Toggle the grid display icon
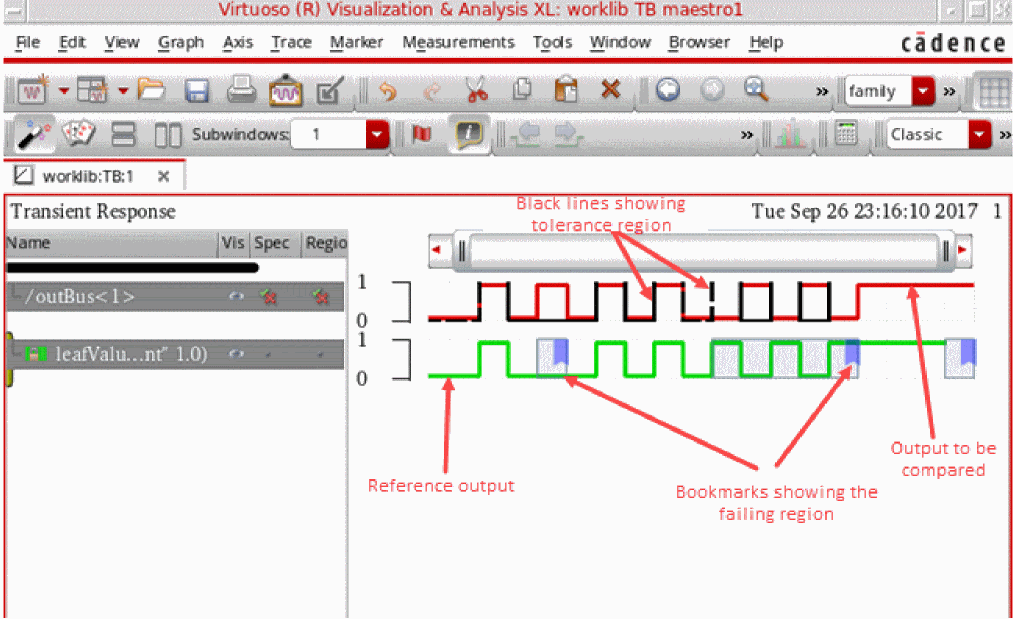This screenshot has height=619, width=1013. [x=993, y=91]
